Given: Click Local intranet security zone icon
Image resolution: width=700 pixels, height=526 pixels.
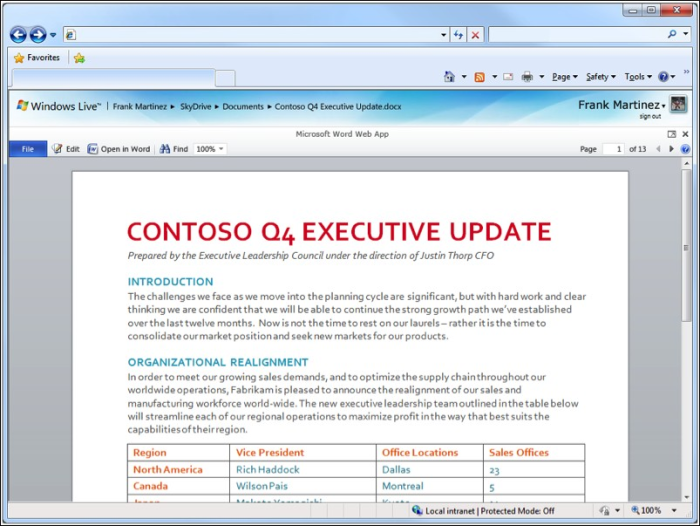Looking at the screenshot, I should 417,510.
